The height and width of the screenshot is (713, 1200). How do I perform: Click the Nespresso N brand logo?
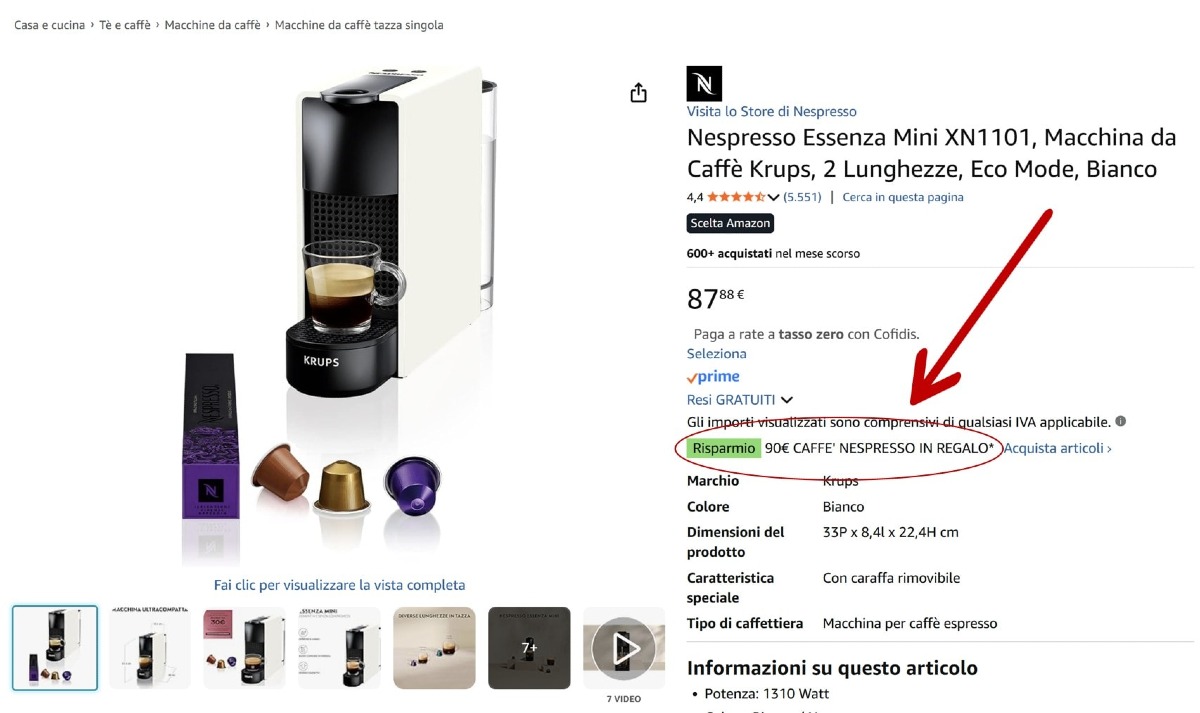703,84
